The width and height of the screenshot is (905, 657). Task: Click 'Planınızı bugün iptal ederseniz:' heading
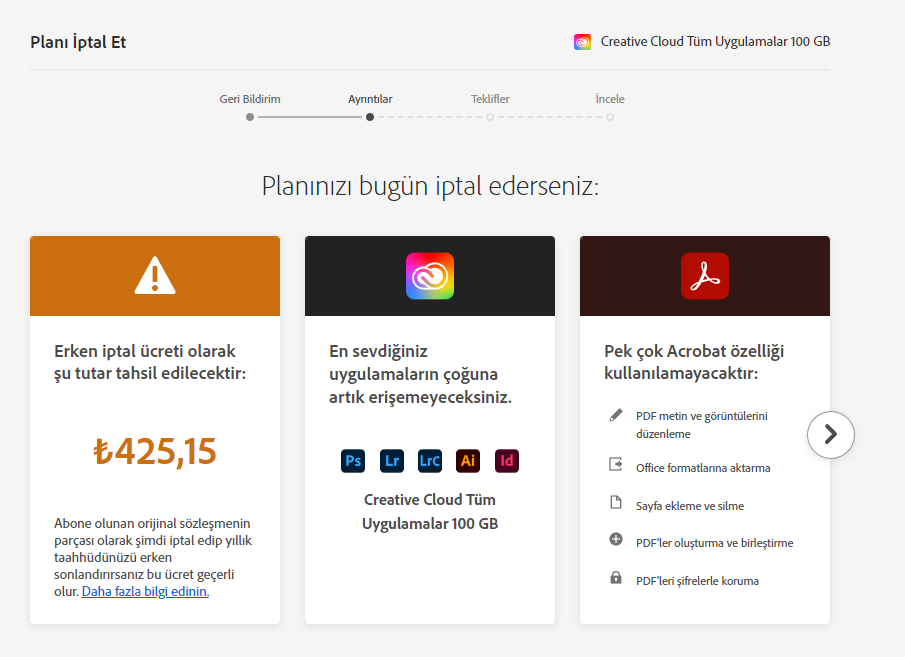tap(430, 186)
